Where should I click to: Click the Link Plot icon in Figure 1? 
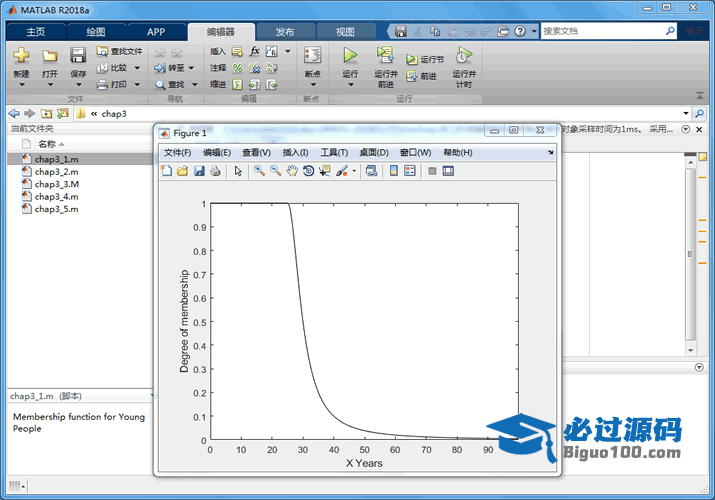coord(372,171)
